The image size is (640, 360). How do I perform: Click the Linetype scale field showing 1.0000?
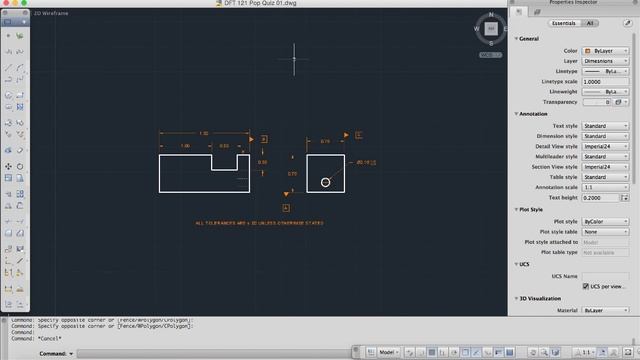point(605,82)
